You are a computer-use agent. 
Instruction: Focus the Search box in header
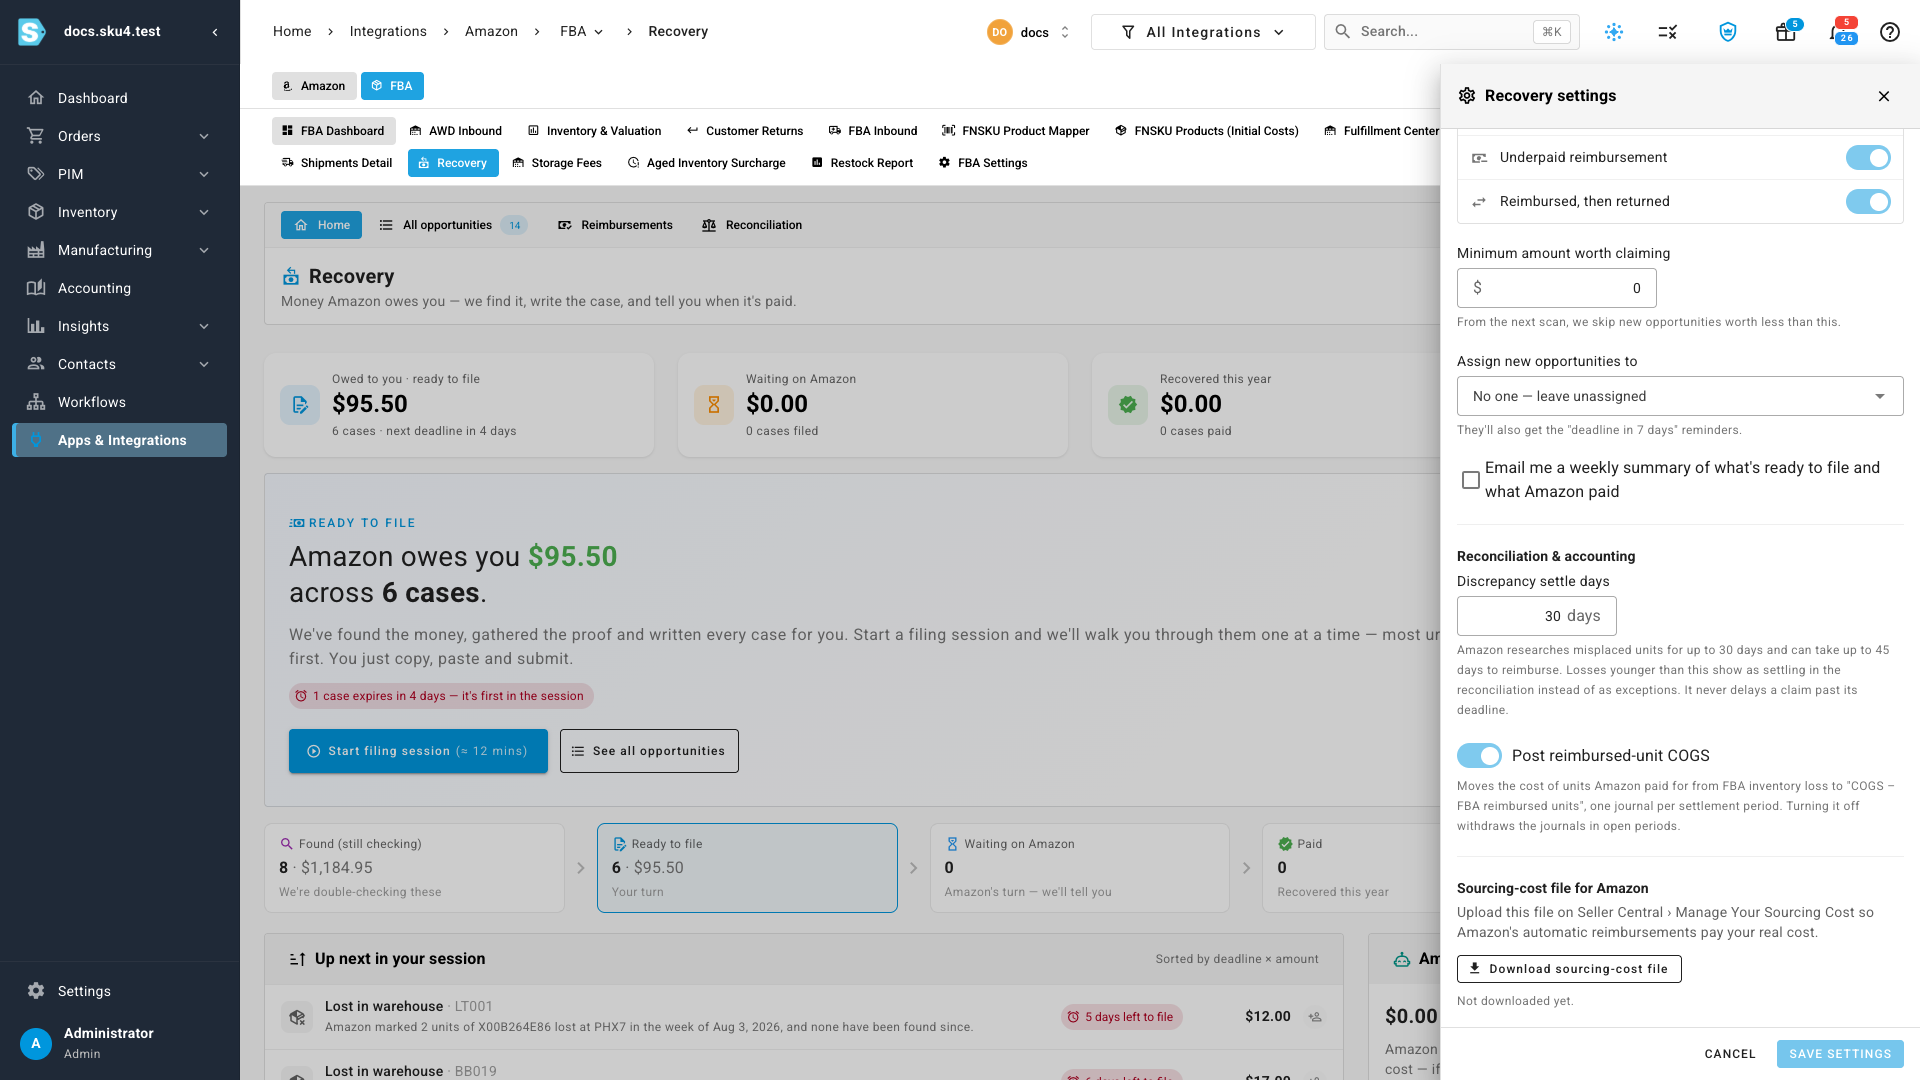click(1451, 32)
